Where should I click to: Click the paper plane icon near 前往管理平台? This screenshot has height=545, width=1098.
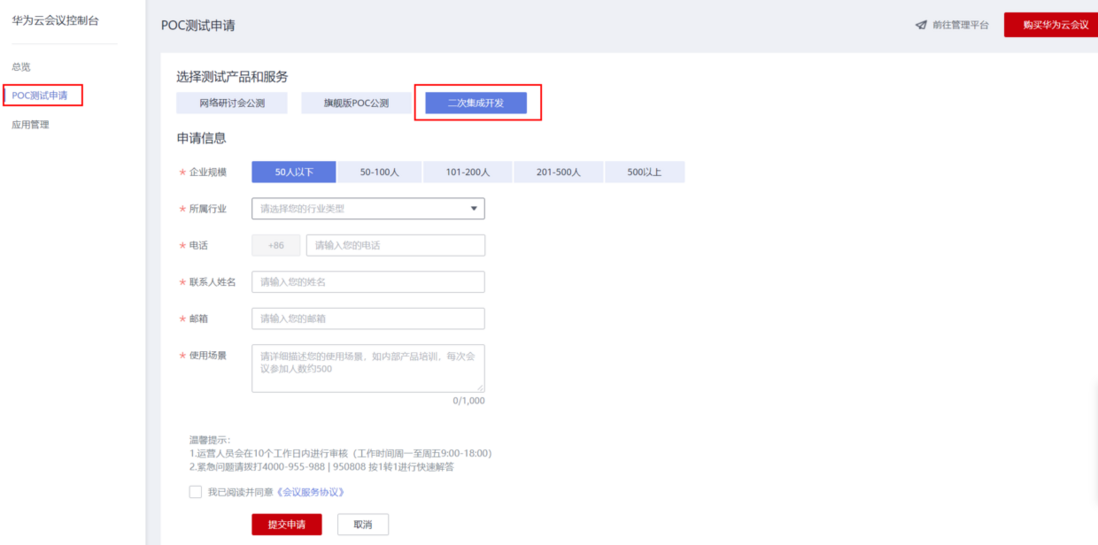click(921, 25)
